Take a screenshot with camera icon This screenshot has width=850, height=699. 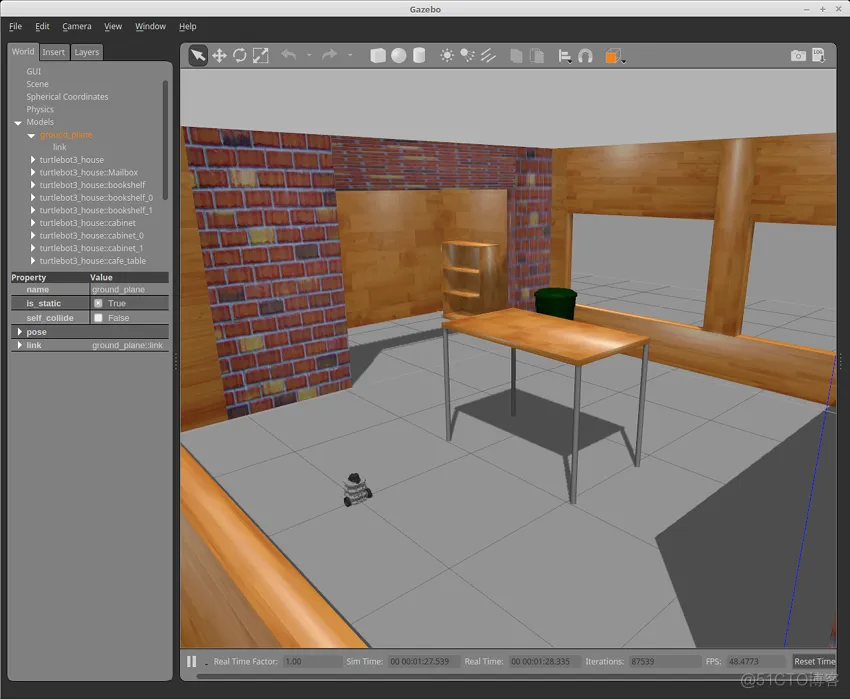[798, 55]
